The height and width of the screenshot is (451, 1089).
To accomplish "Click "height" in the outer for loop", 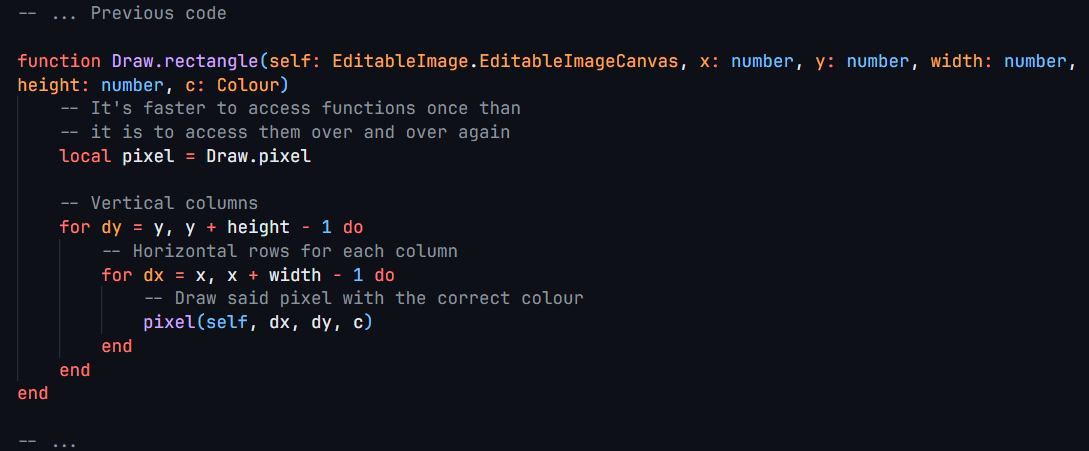I will point(258,227).
